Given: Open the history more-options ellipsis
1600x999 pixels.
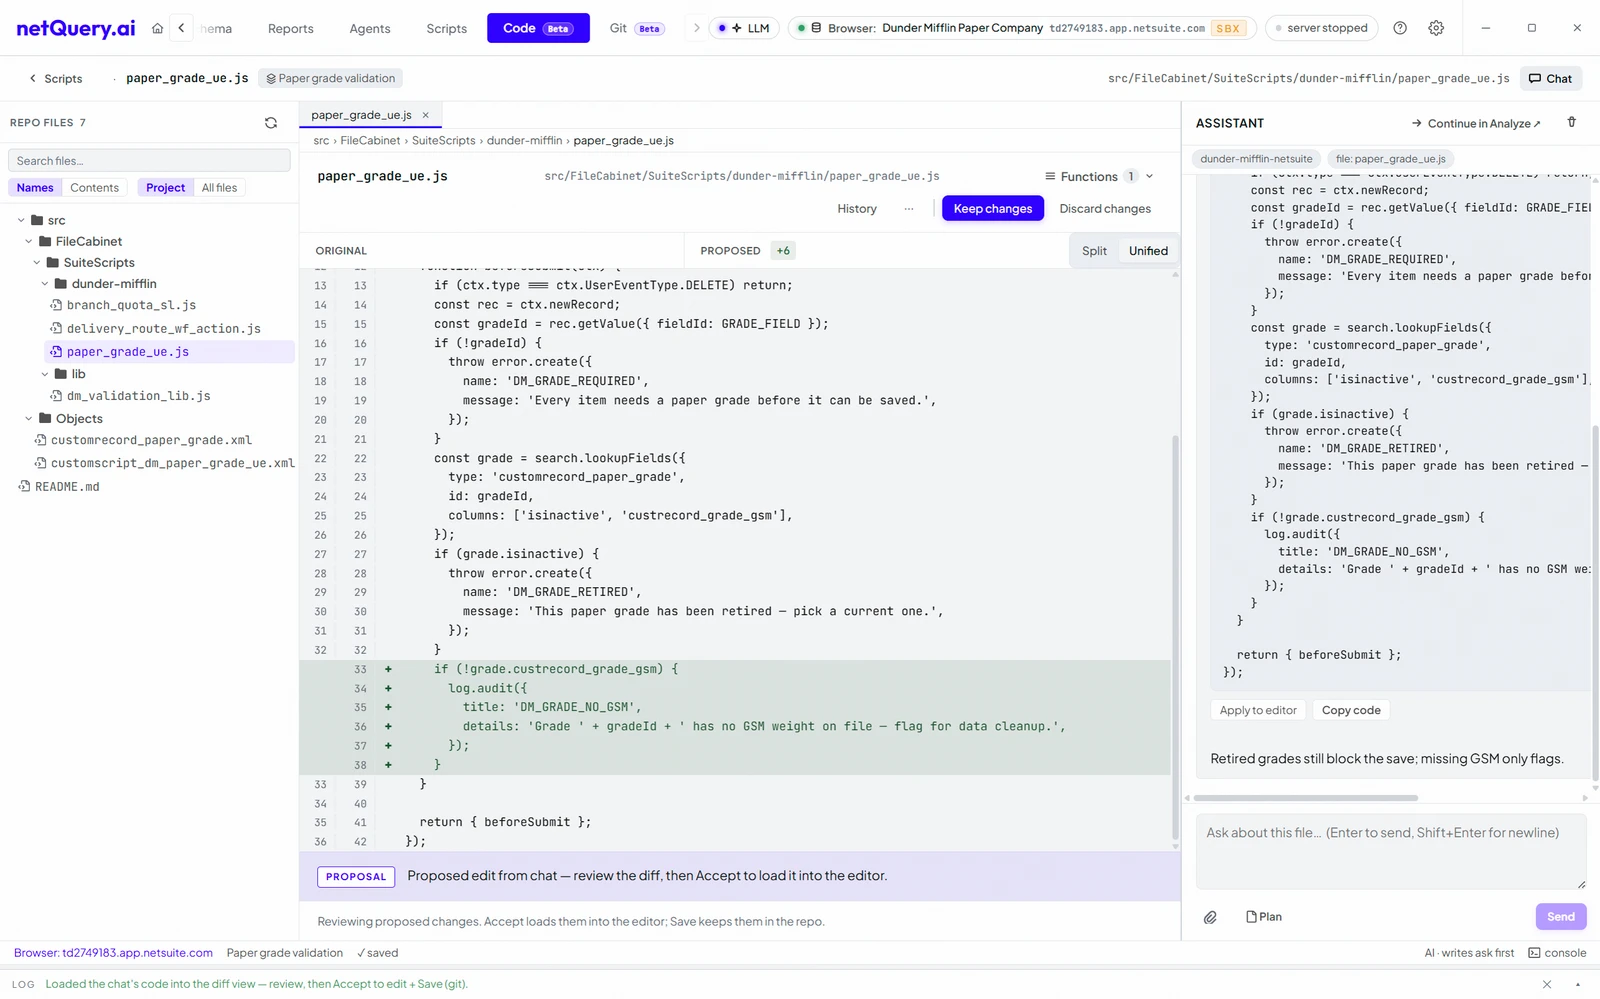Looking at the screenshot, I should [908, 209].
